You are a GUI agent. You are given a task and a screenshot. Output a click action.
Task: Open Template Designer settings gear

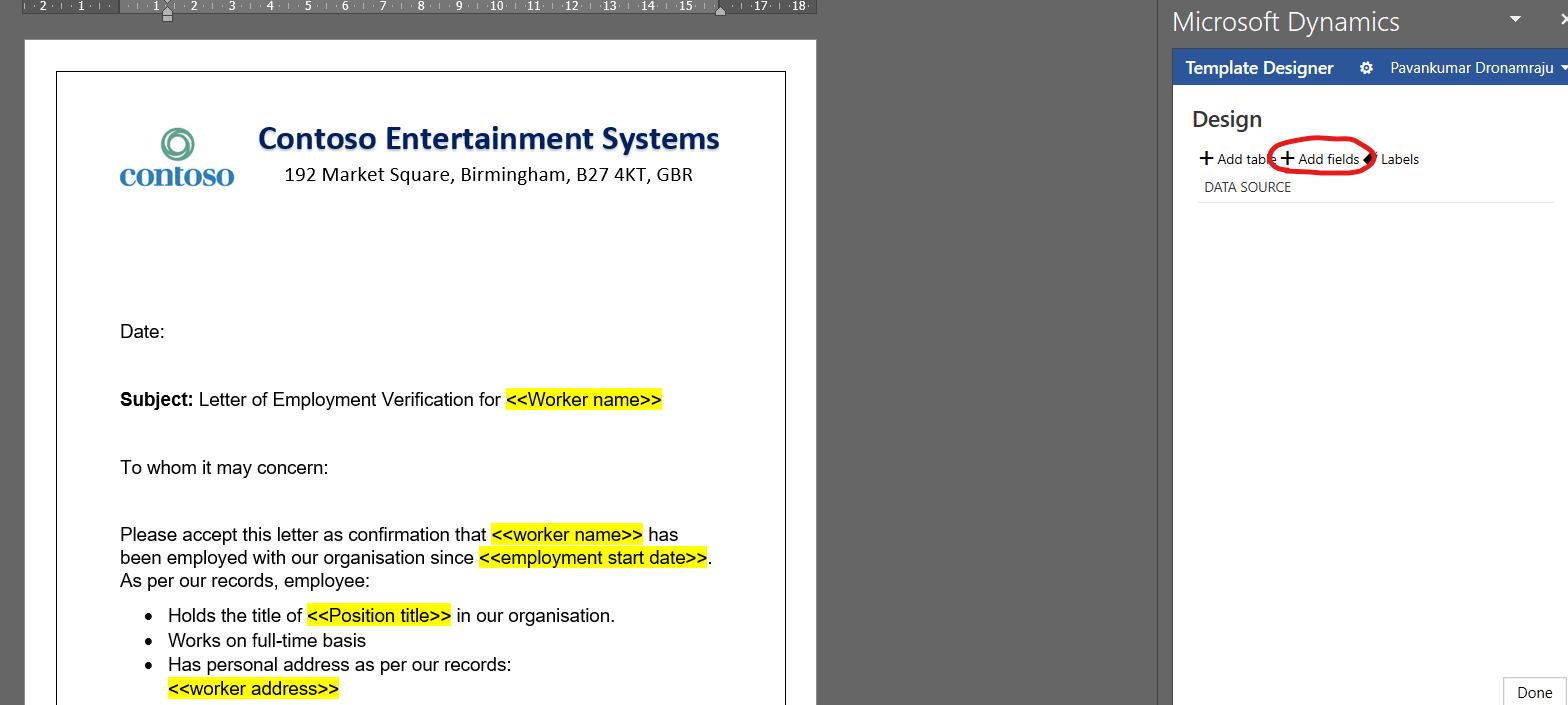click(1366, 68)
